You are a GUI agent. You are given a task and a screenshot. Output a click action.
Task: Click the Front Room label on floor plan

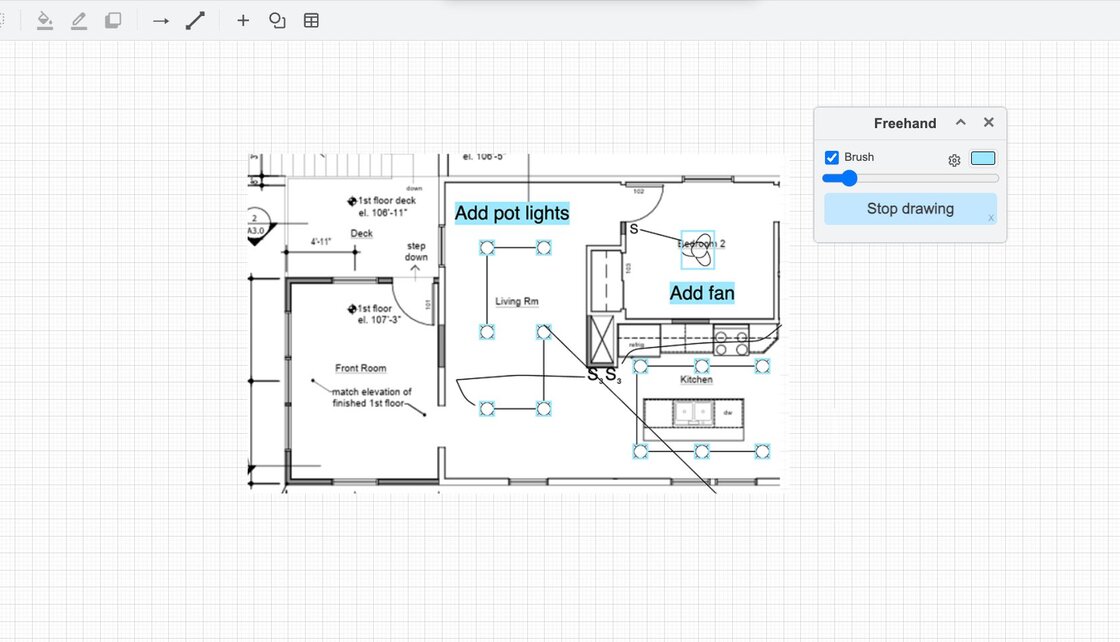pyautogui.click(x=361, y=369)
